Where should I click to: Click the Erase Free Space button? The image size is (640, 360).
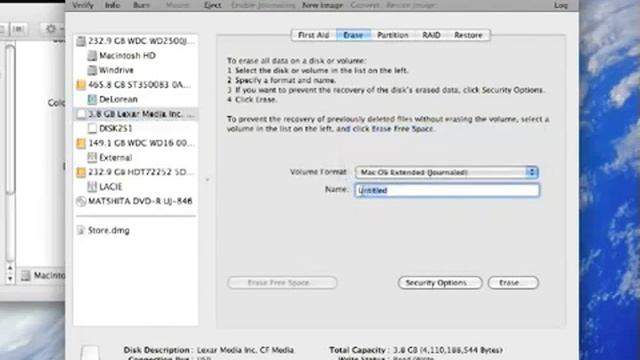pos(282,283)
